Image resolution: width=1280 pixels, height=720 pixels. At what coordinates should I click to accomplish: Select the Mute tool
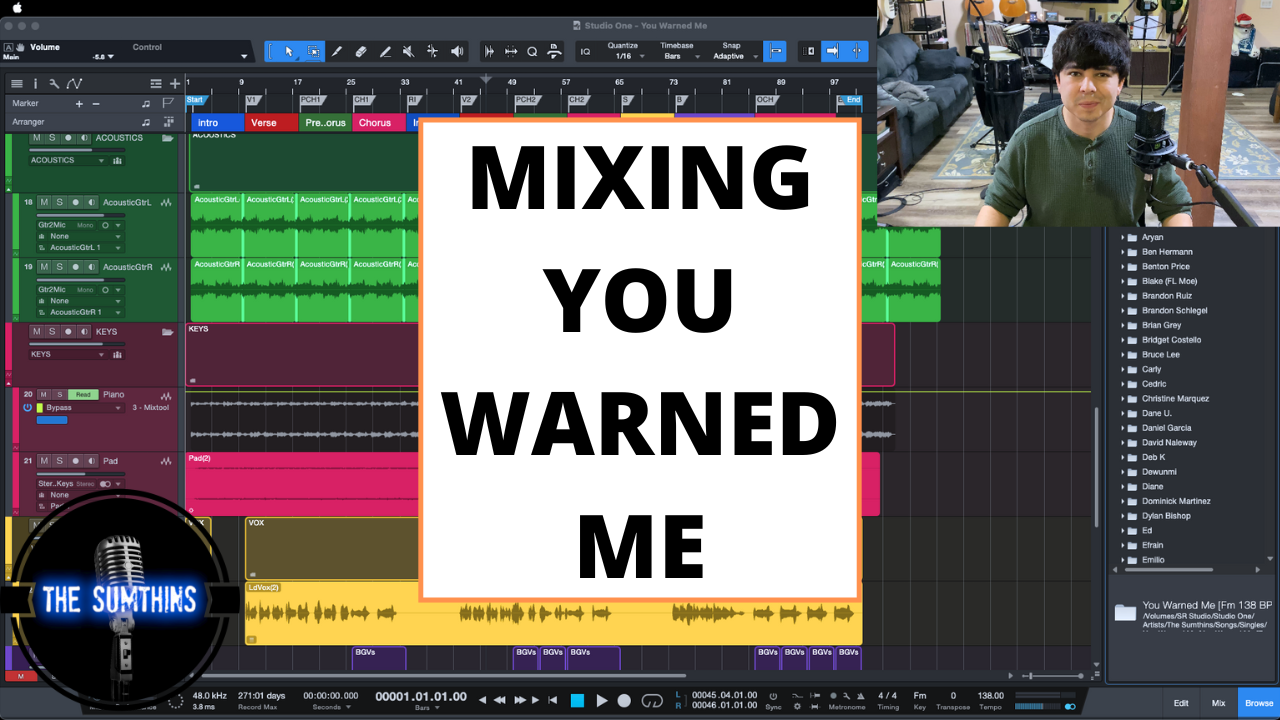click(408, 51)
